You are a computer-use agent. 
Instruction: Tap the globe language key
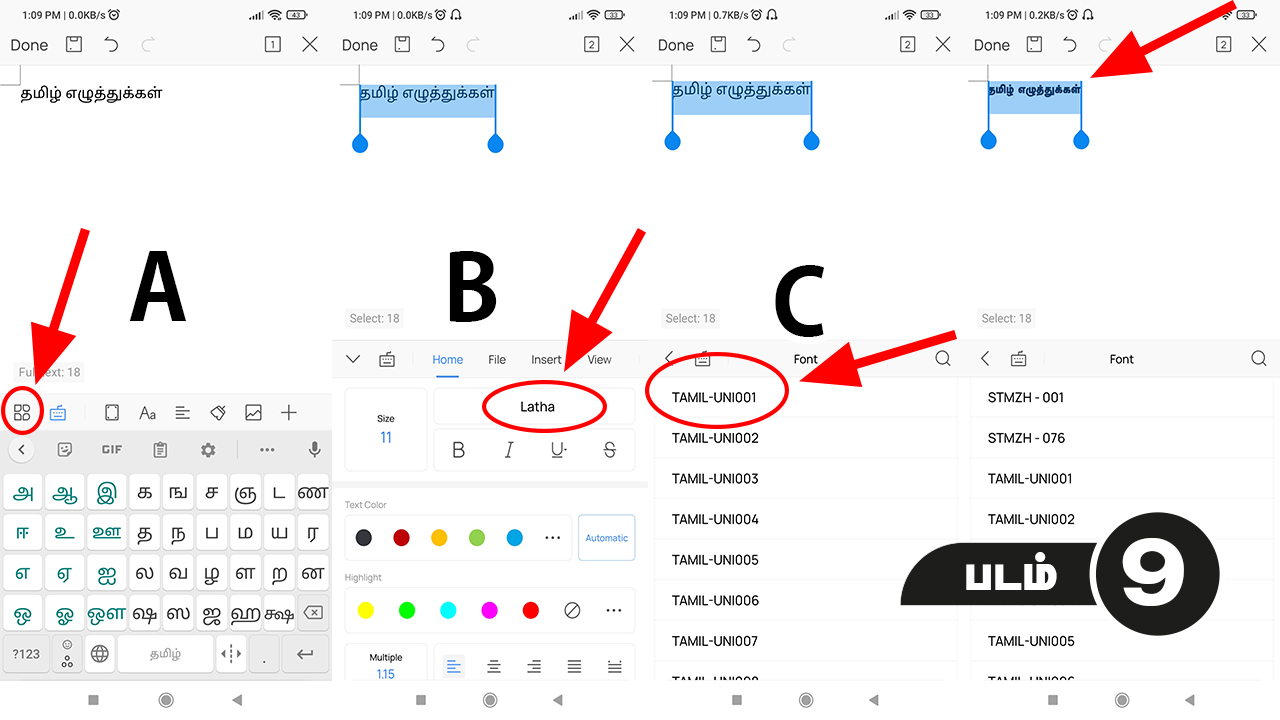point(100,654)
